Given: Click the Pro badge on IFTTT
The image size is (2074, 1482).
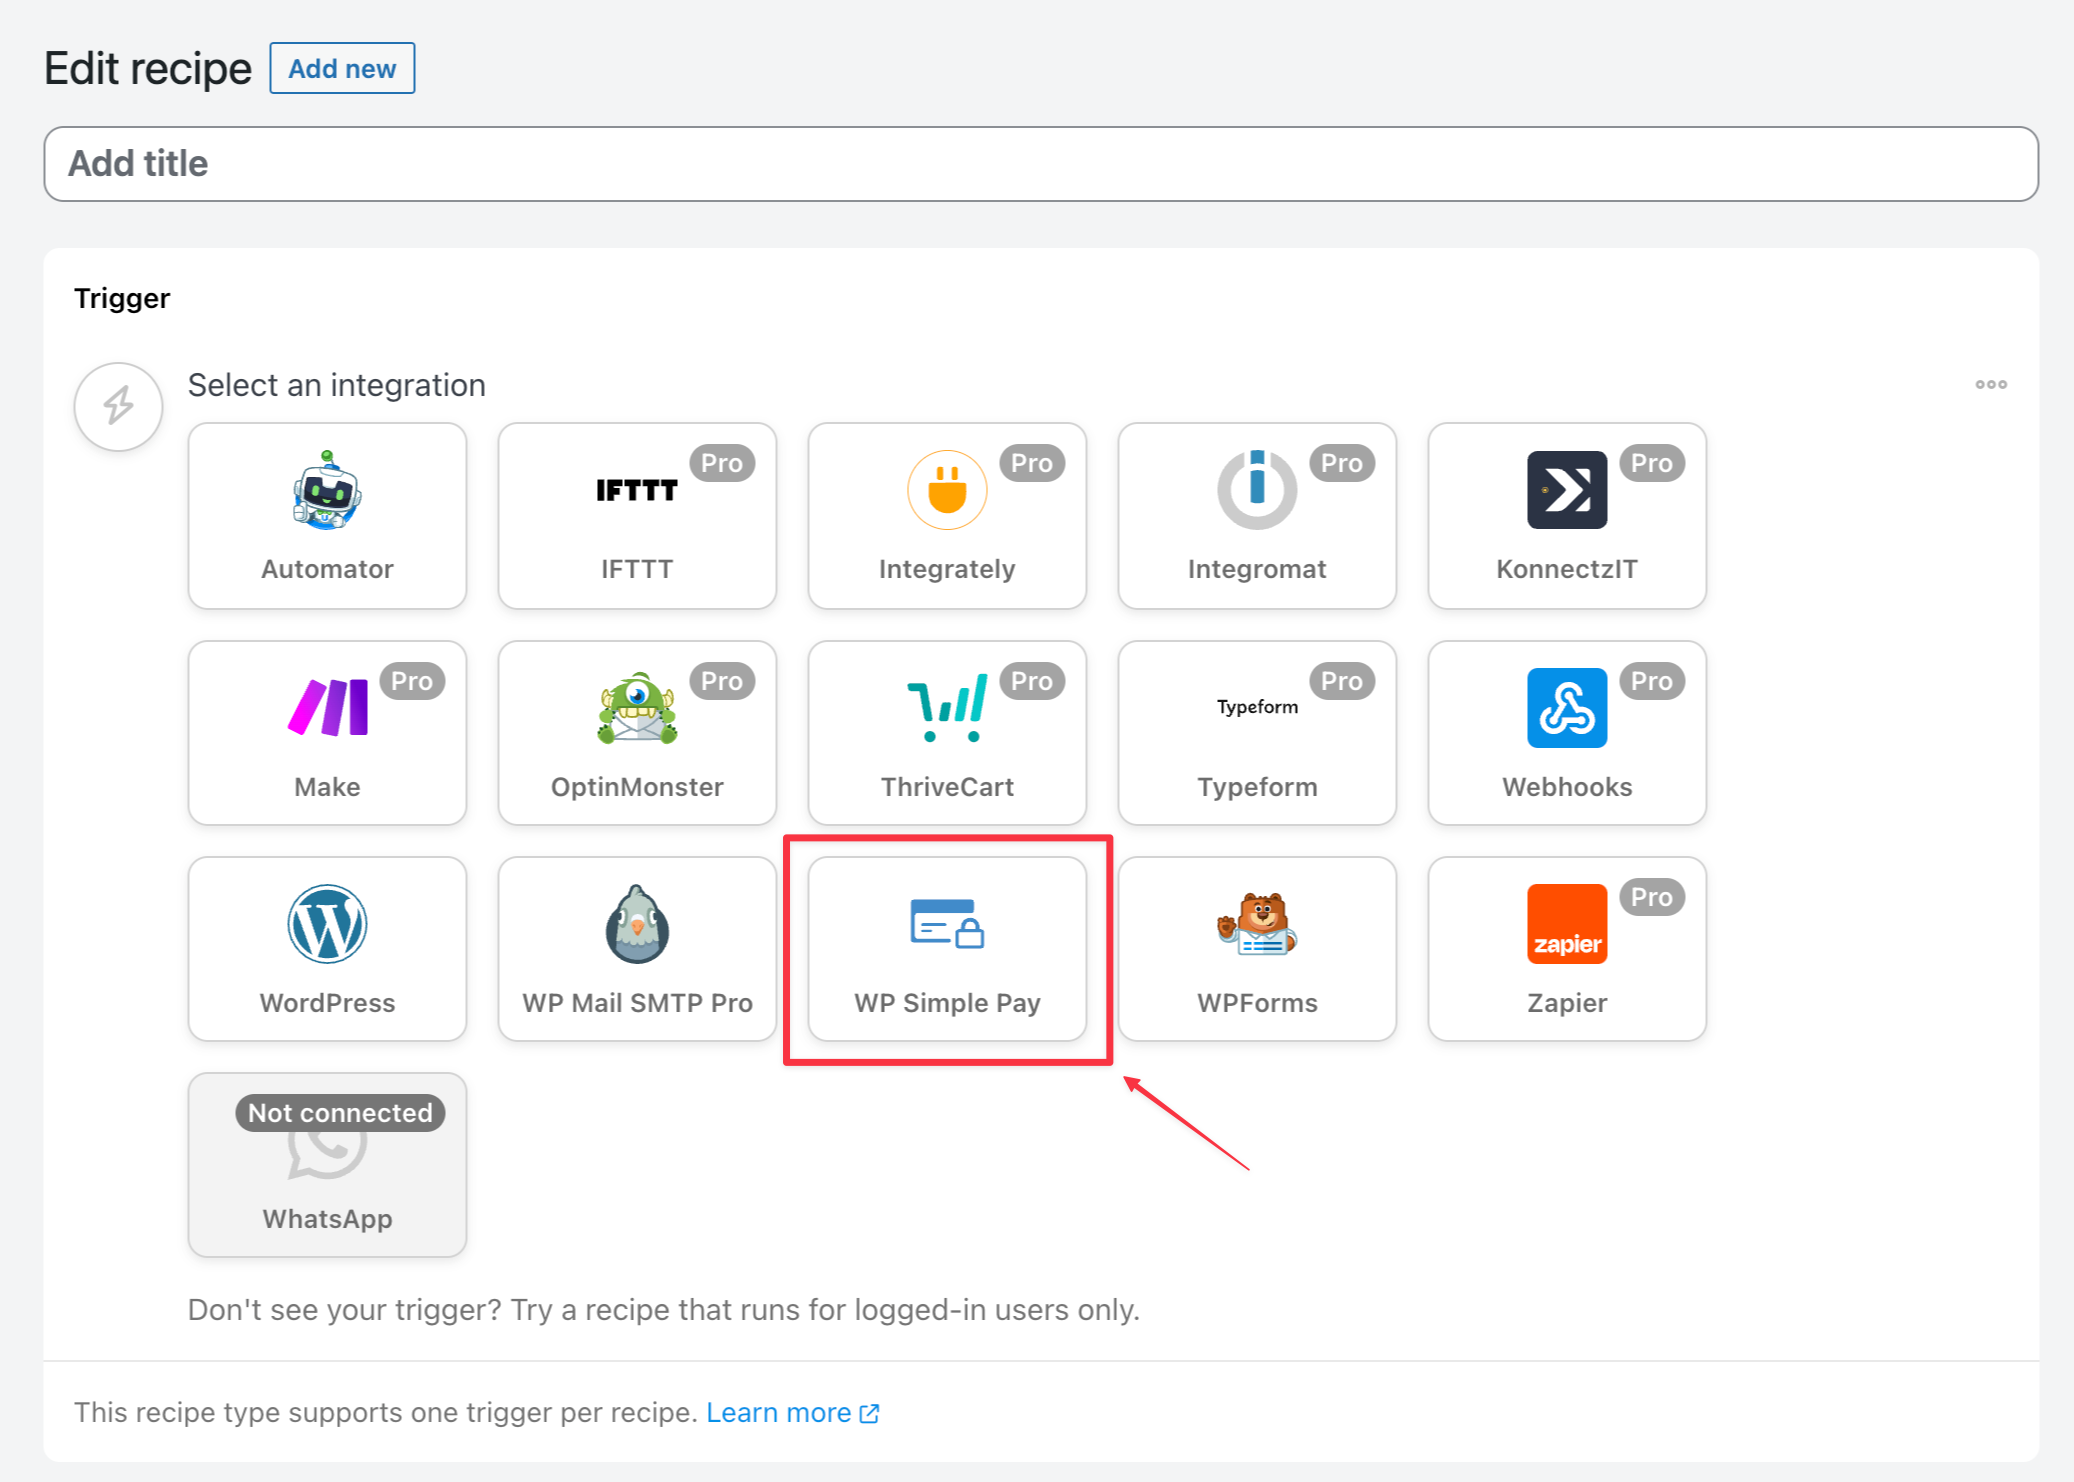Looking at the screenshot, I should [722, 463].
